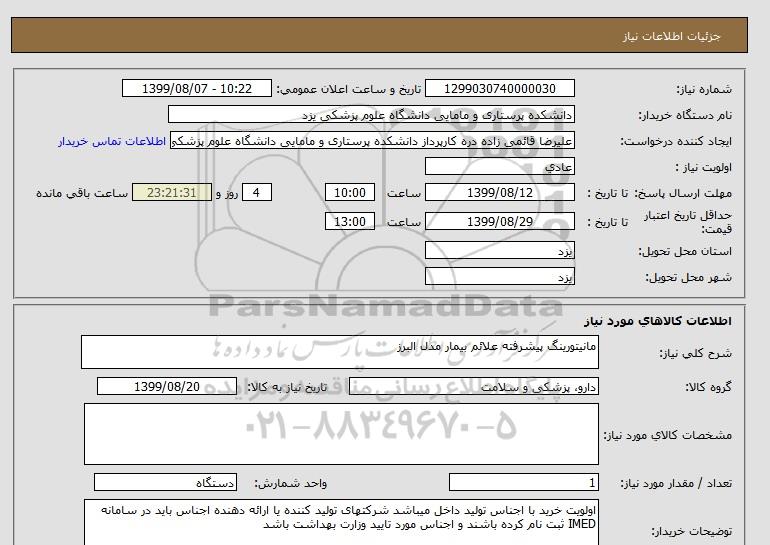The image size is (770, 545).
Task: Click the response deadline time field 10:00
Action: pos(350,192)
